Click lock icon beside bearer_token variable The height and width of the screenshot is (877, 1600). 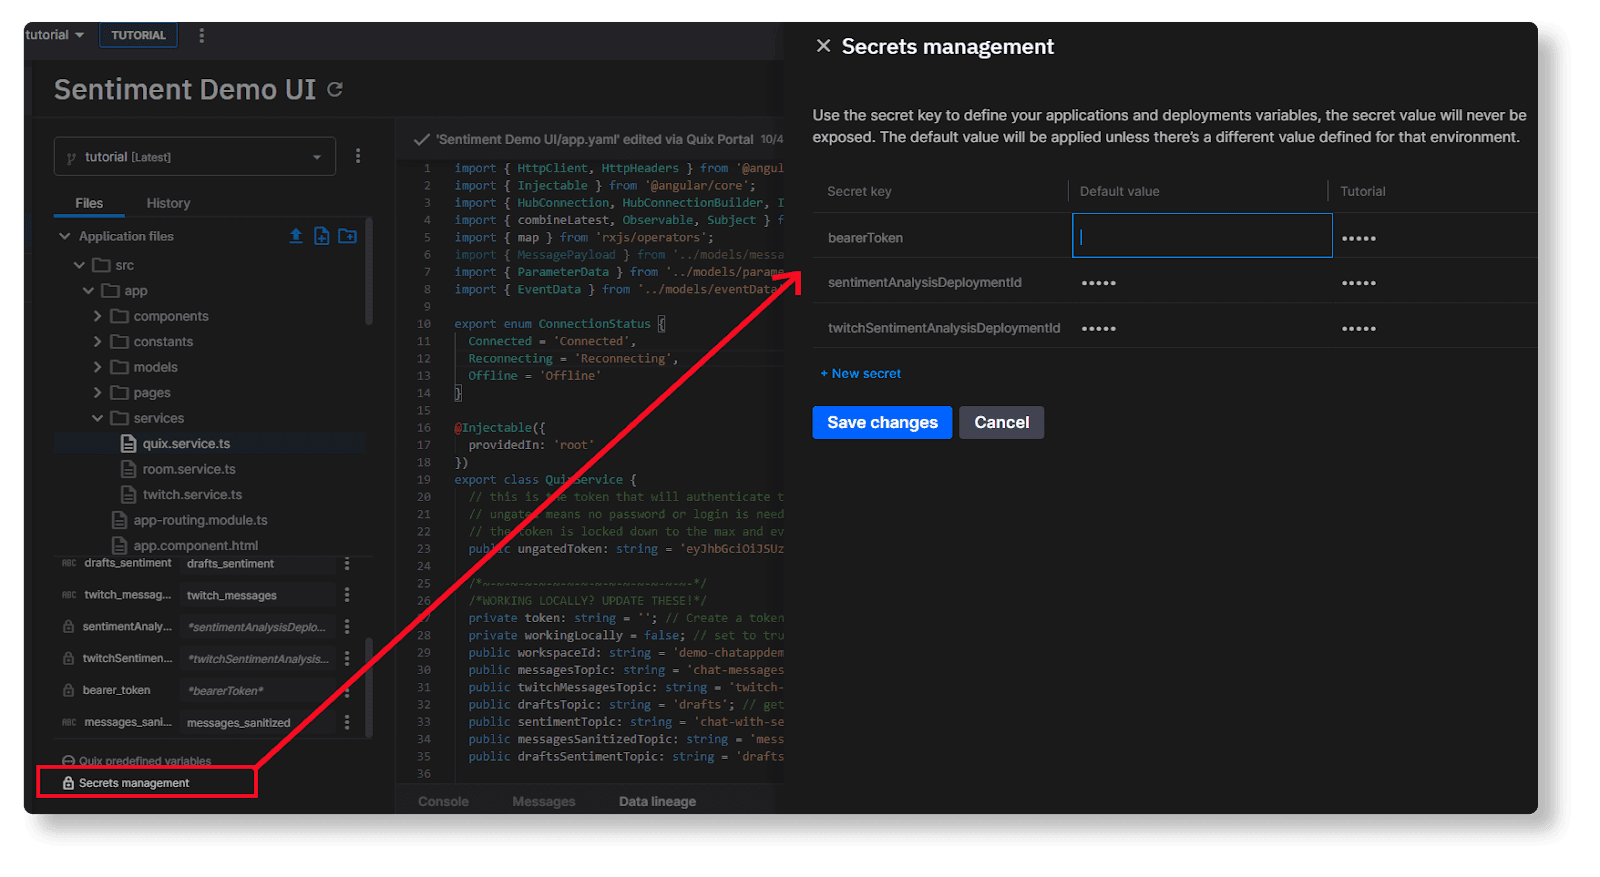pyautogui.click(x=69, y=690)
